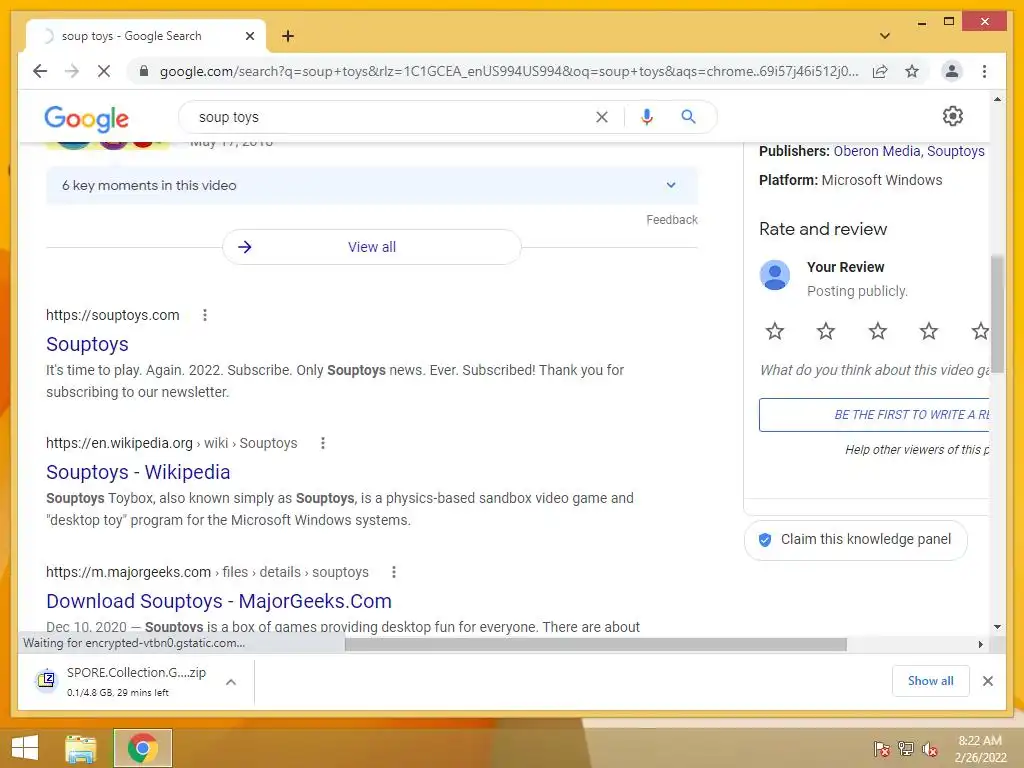The image size is (1024, 768).
Task: Open Souptoys publisher link in panel
Action: pyautogui.click(x=955, y=151)
